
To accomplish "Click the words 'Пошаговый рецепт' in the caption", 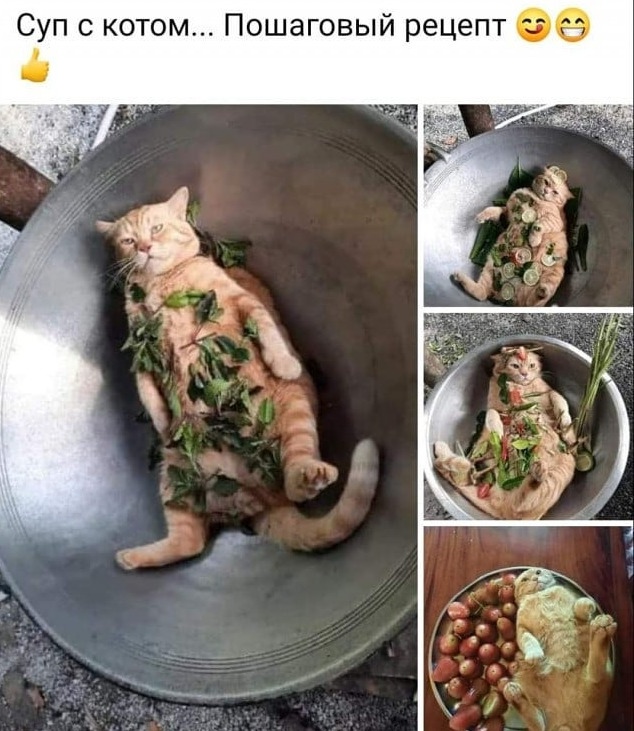I will coord(365,26).
